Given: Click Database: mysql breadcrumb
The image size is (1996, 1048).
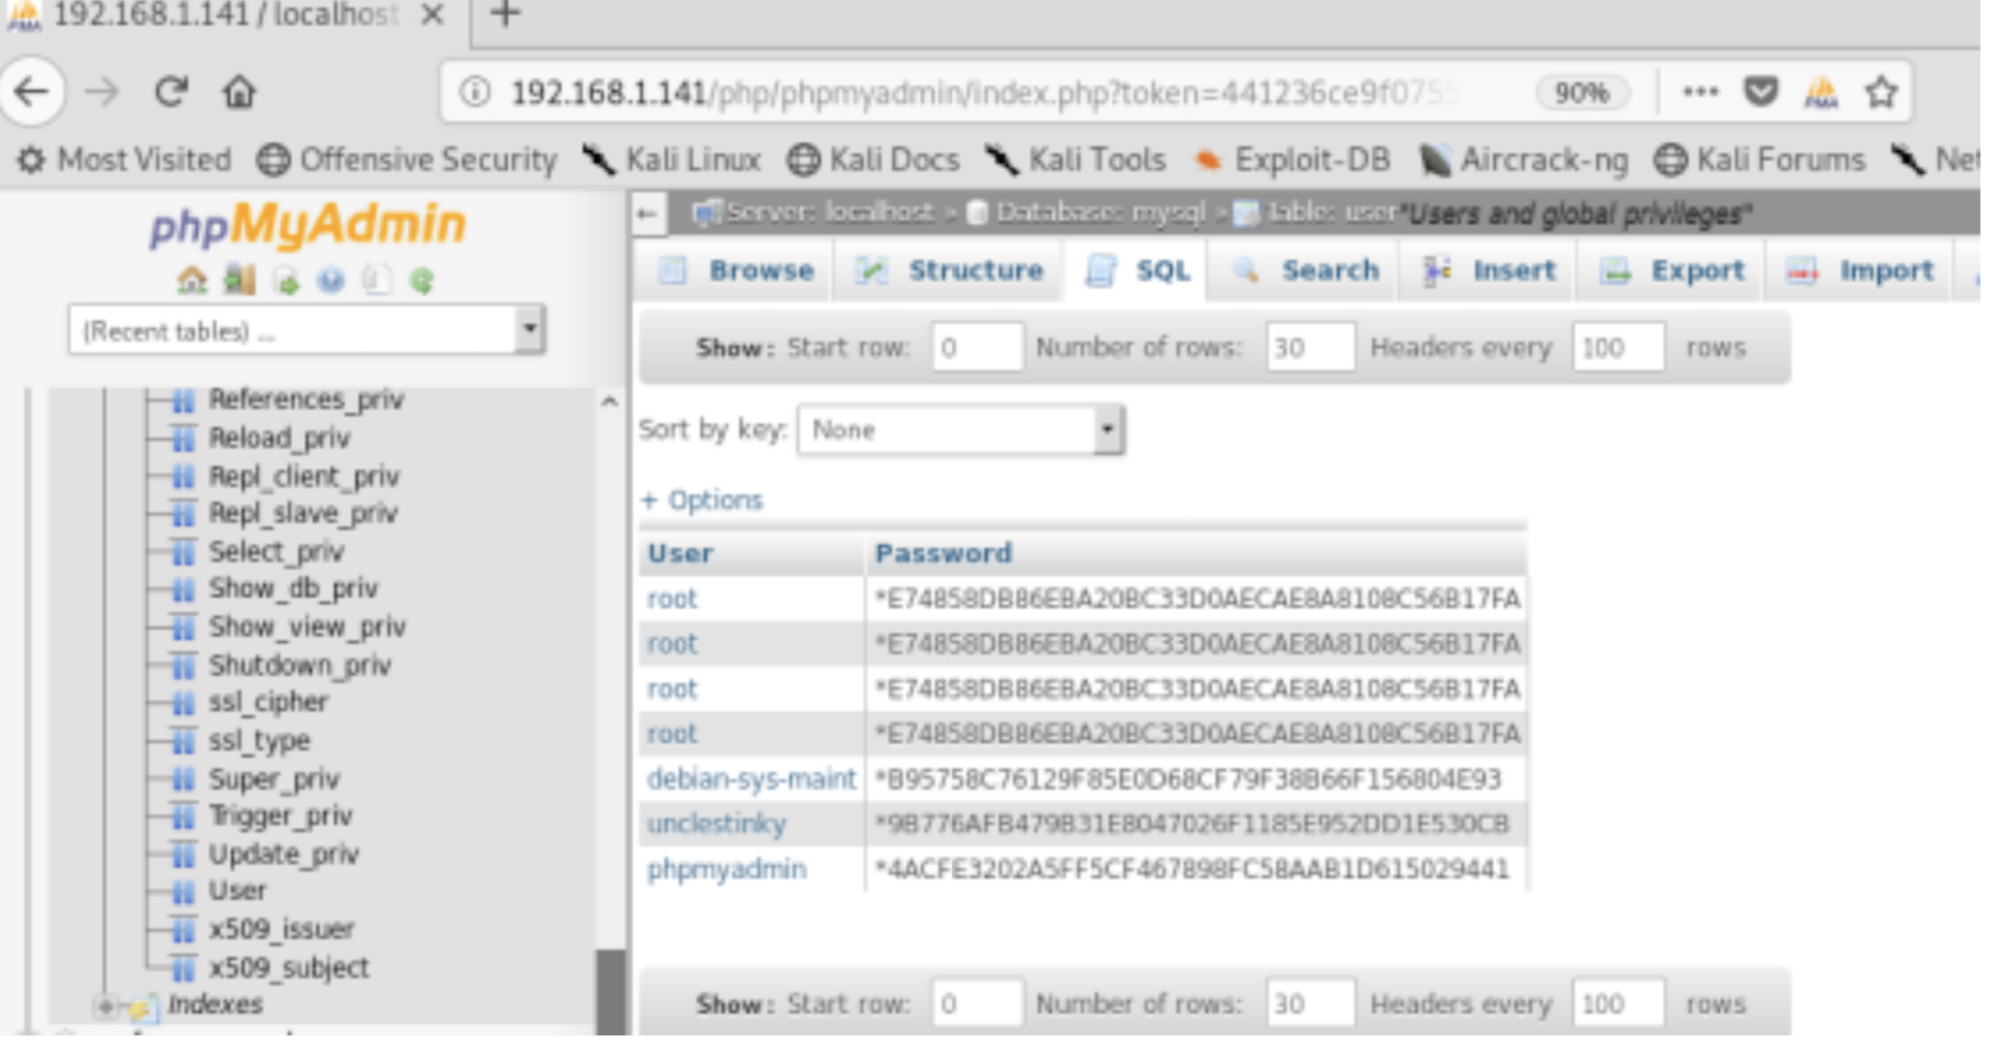Looking at the screenshot, I should [x=1088, y=213].
